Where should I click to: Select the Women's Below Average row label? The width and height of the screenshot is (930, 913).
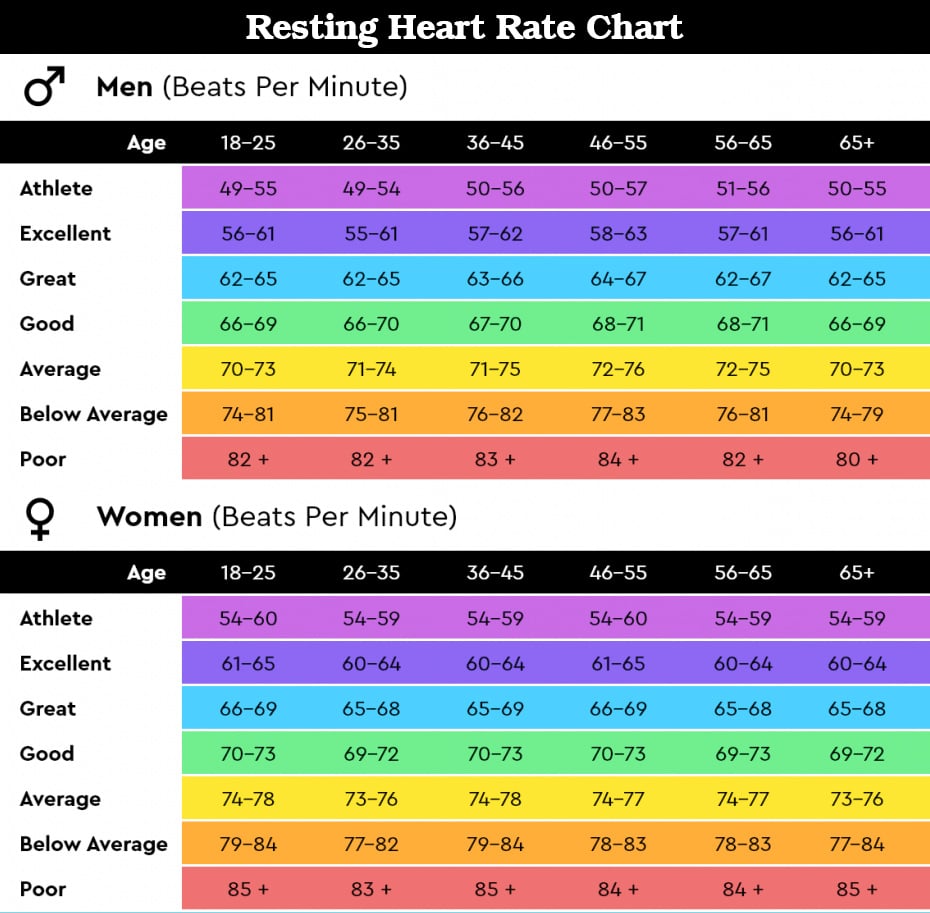click(x=93, y=844)
